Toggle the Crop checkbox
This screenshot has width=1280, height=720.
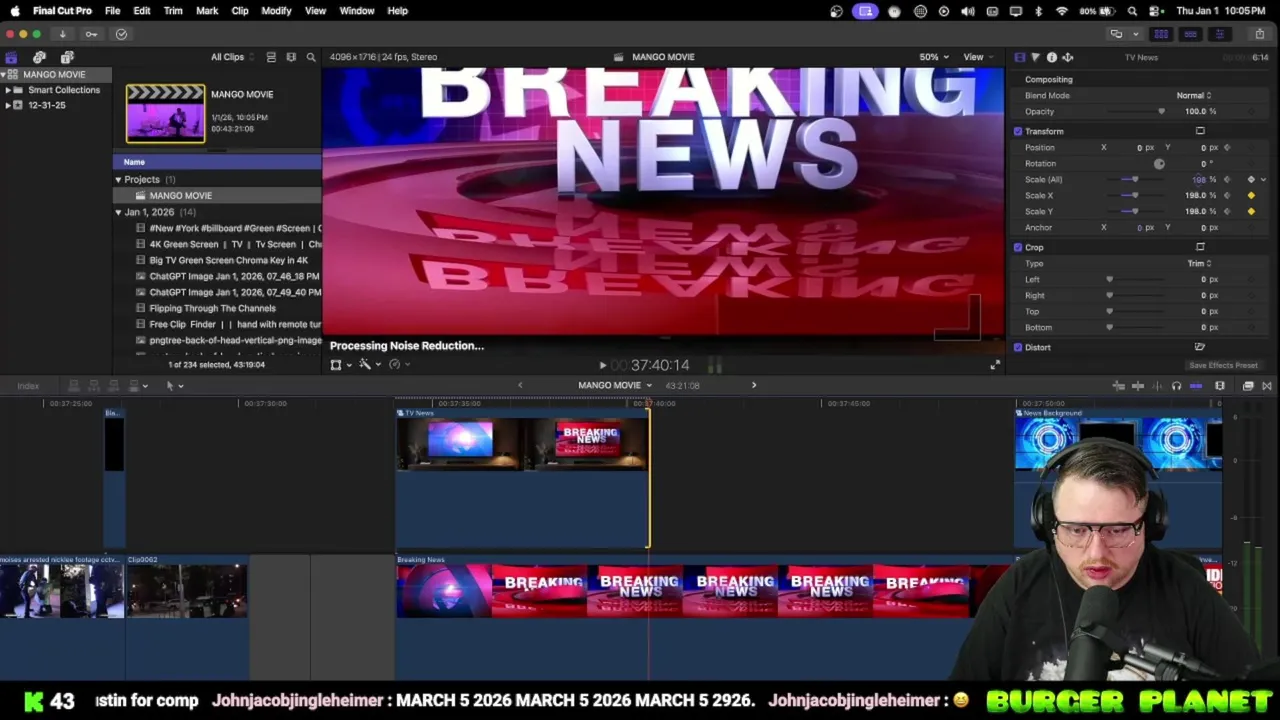tap(1018, 247)
